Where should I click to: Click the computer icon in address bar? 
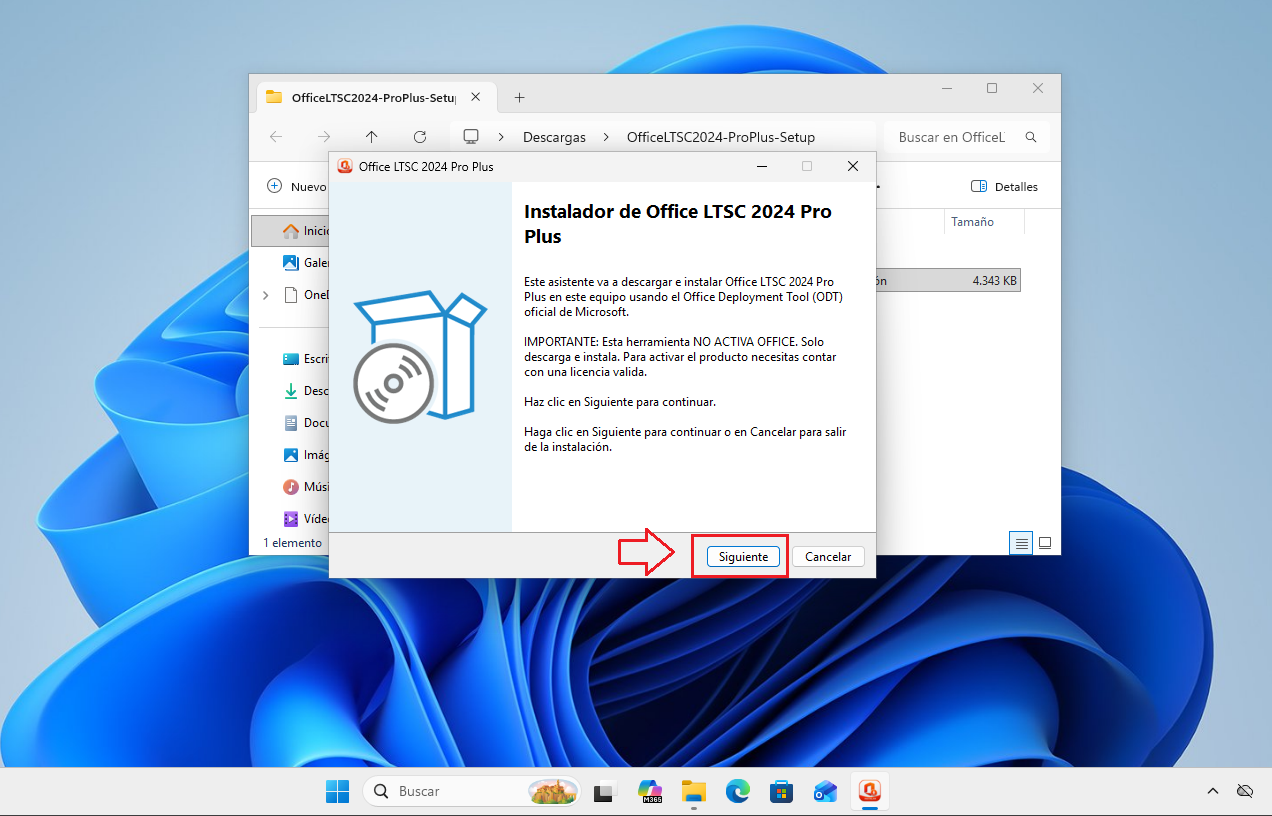471,137
